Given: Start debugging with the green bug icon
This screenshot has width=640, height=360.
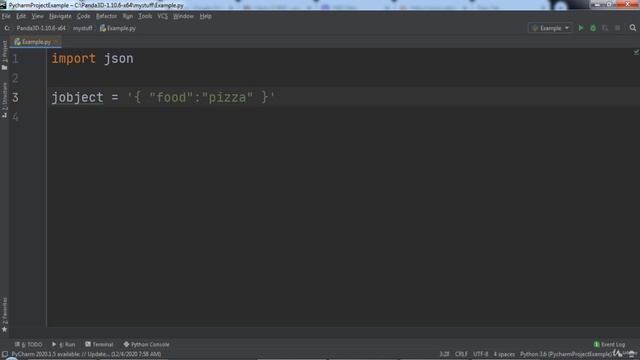Looking at the screenshot, I should pyautogui.click(x=593, y=28).
